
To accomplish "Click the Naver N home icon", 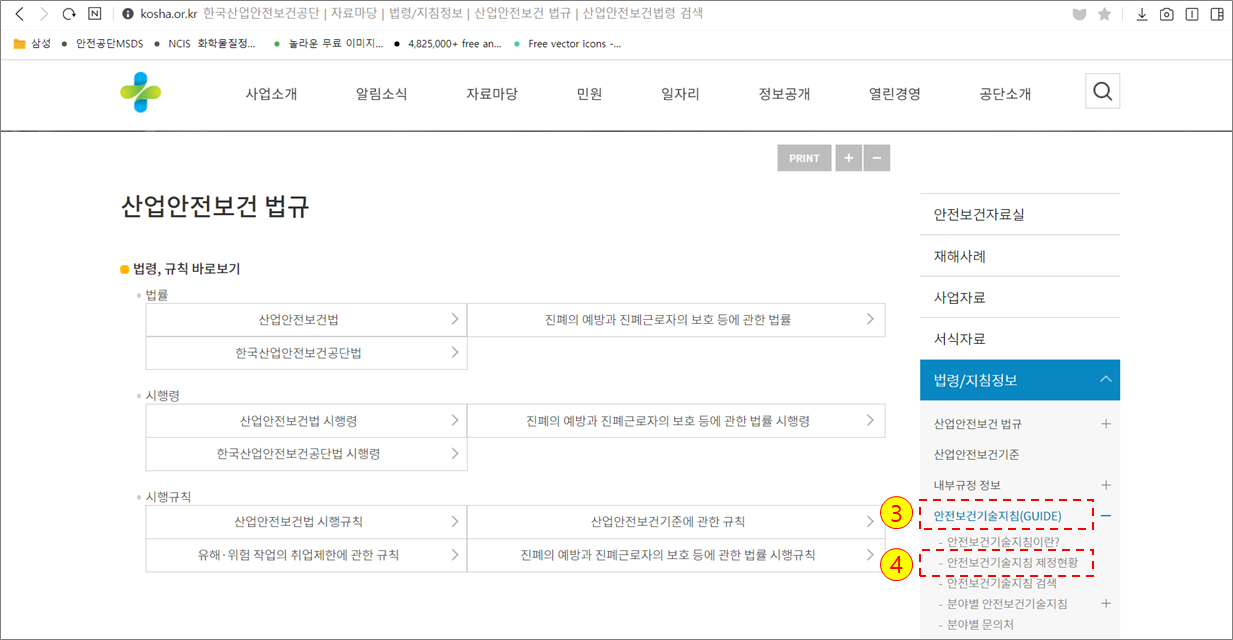I will click(95, 14).
